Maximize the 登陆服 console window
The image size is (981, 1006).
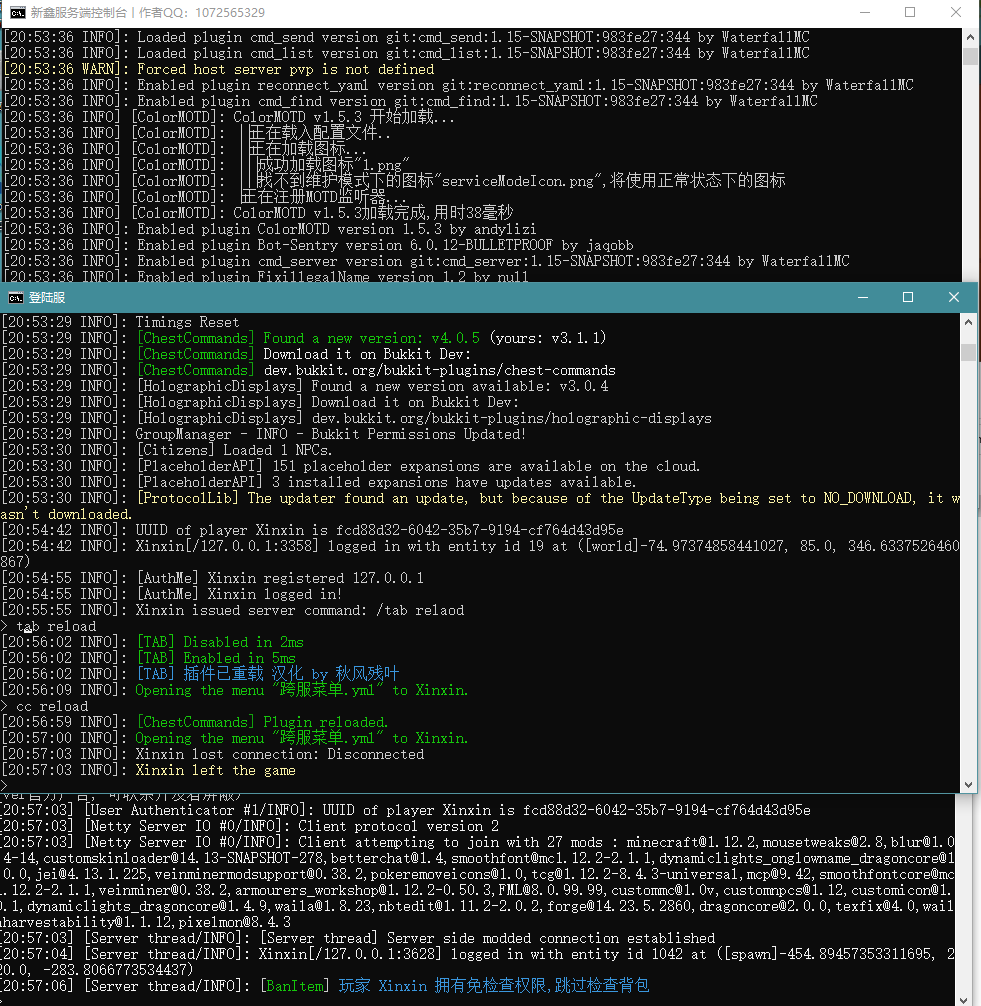pos(908,297)
